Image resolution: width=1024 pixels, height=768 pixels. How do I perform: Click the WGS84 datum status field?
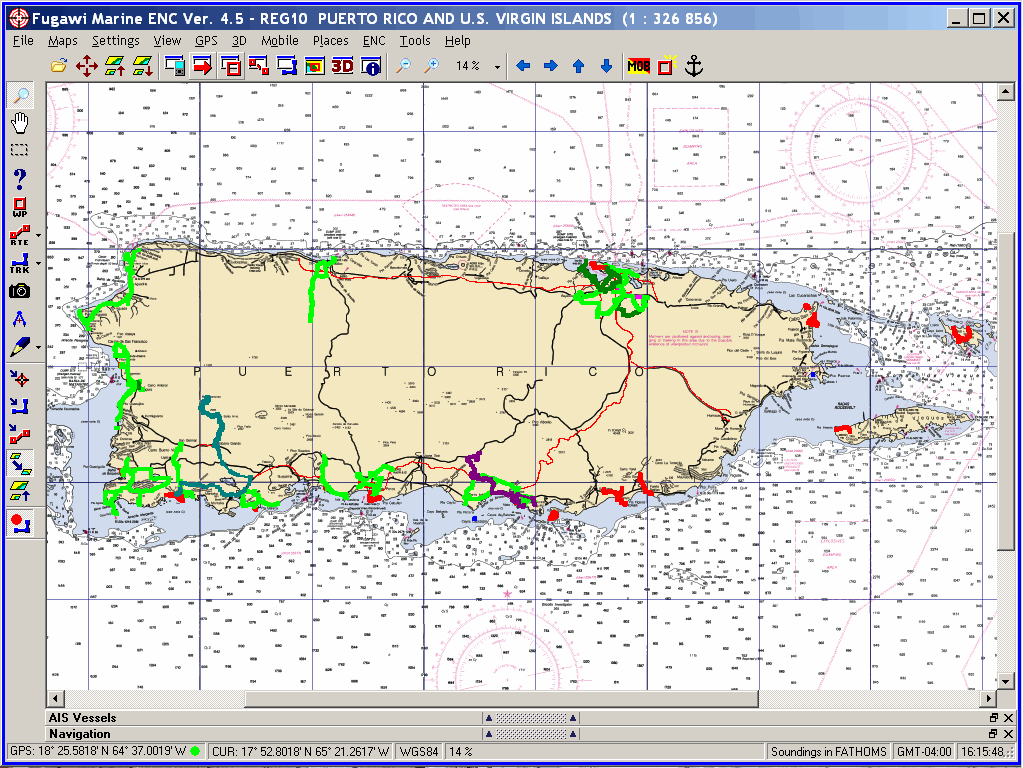tap(420, 751)
